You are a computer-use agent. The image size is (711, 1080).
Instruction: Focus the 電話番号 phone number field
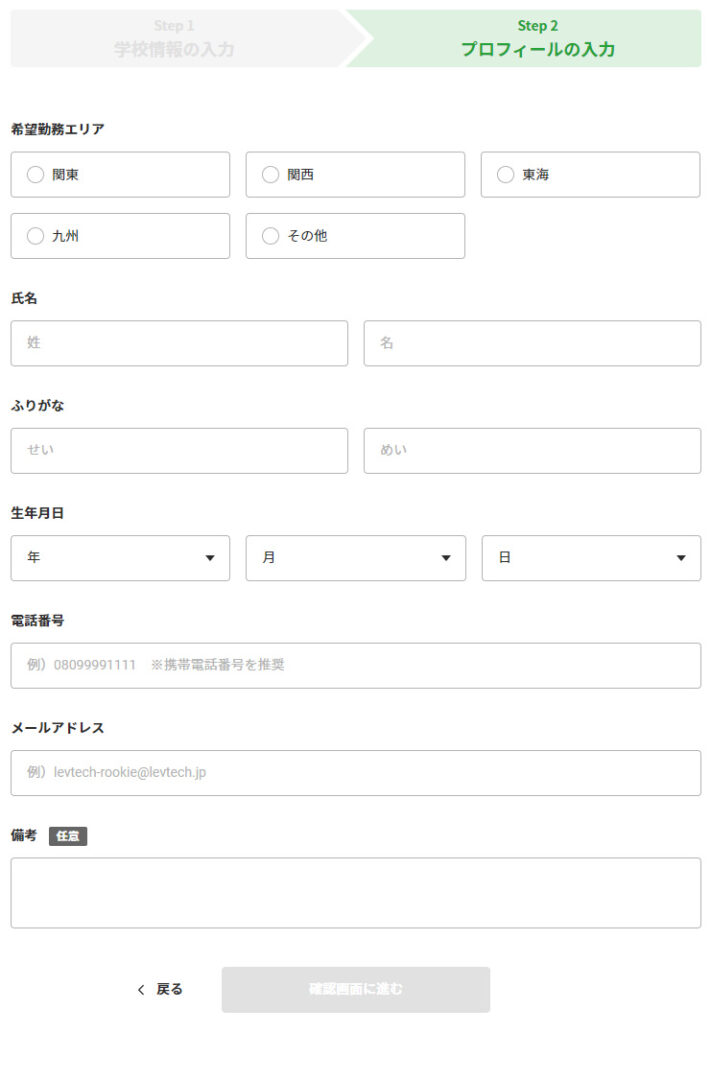(356, 665)
